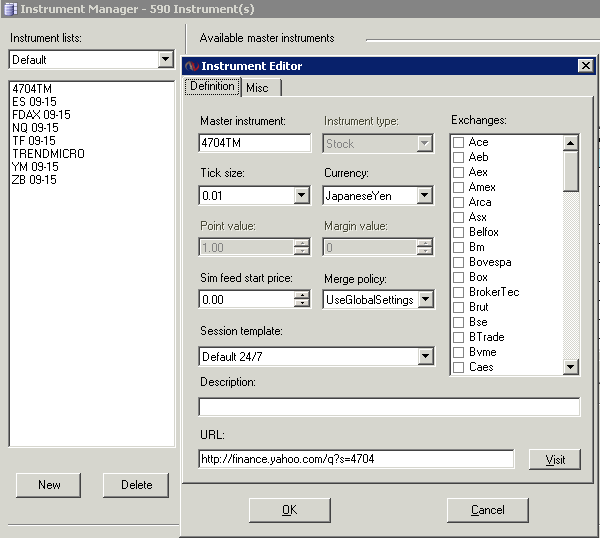600x538 pixels.
Task: Select NQ 09-15 in the list
Action: [x=35, y=128]
